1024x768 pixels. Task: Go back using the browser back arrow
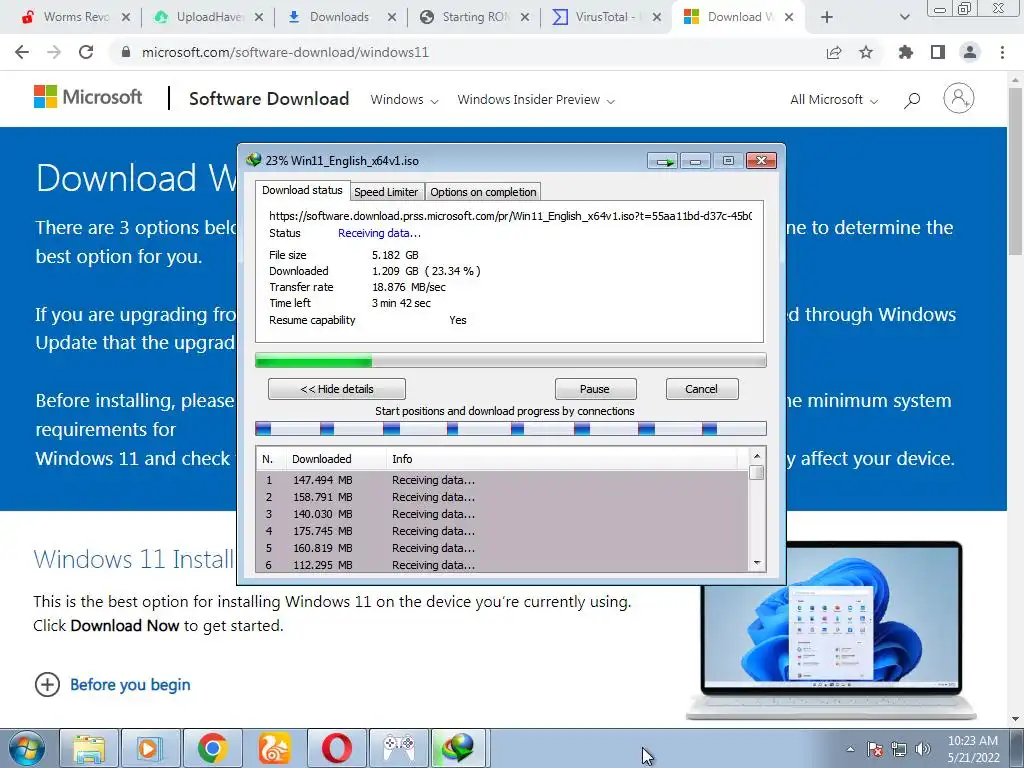coord(22,52)
